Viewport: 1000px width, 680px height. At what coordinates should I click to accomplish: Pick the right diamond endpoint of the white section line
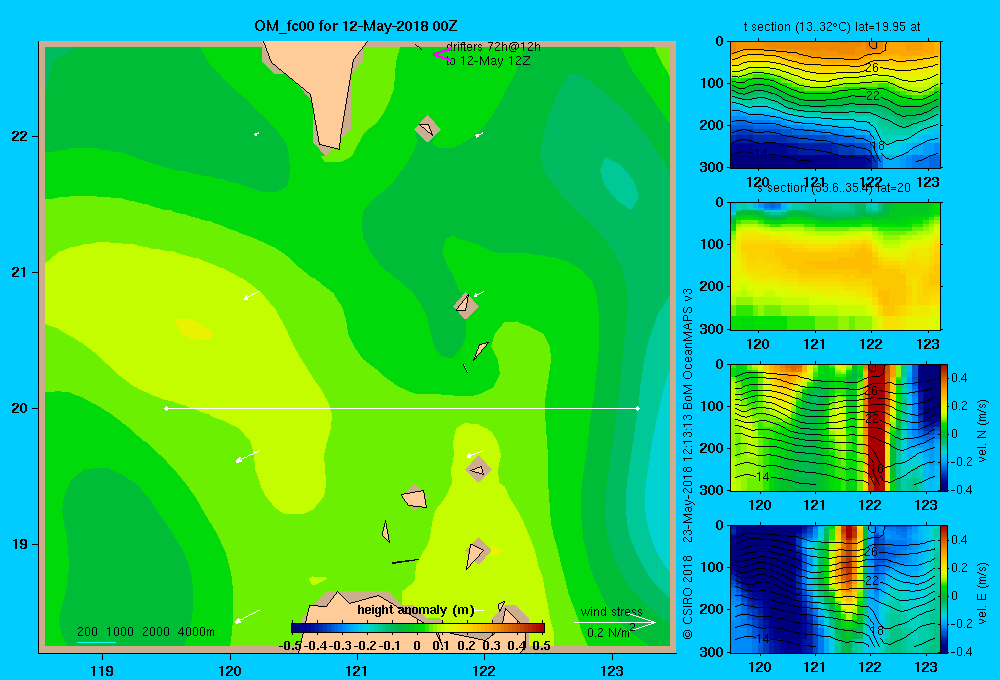(638, 408)
